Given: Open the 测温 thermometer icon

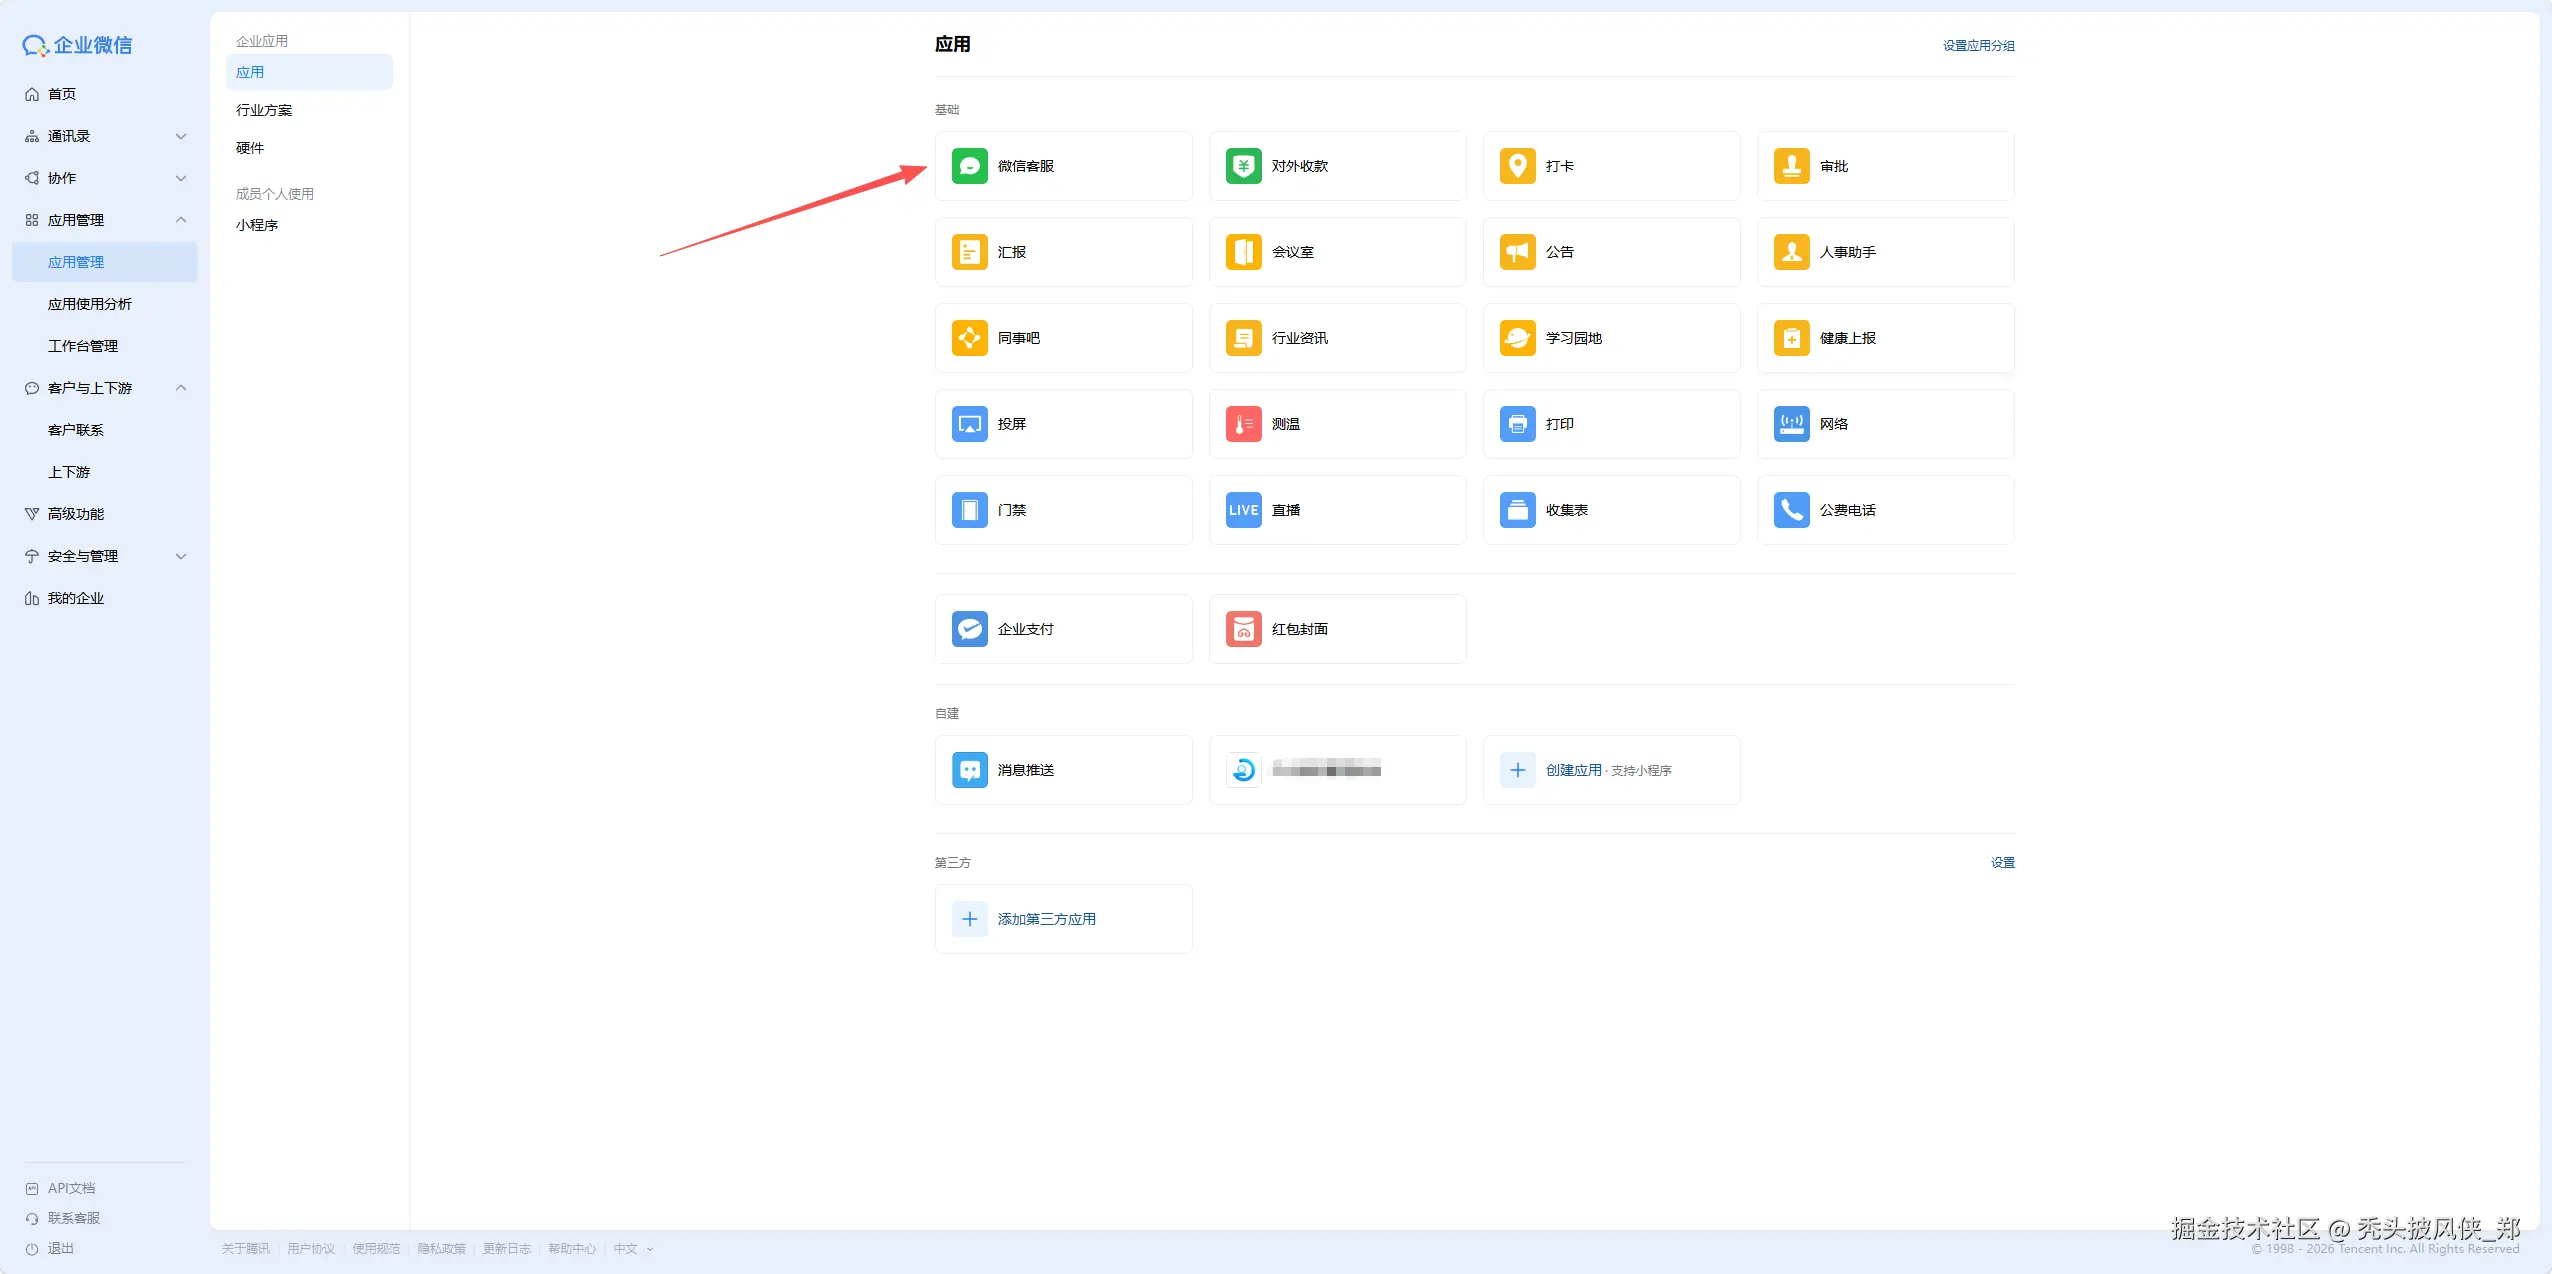Looking at the screenshot, I should click(x=1243, y=424).
